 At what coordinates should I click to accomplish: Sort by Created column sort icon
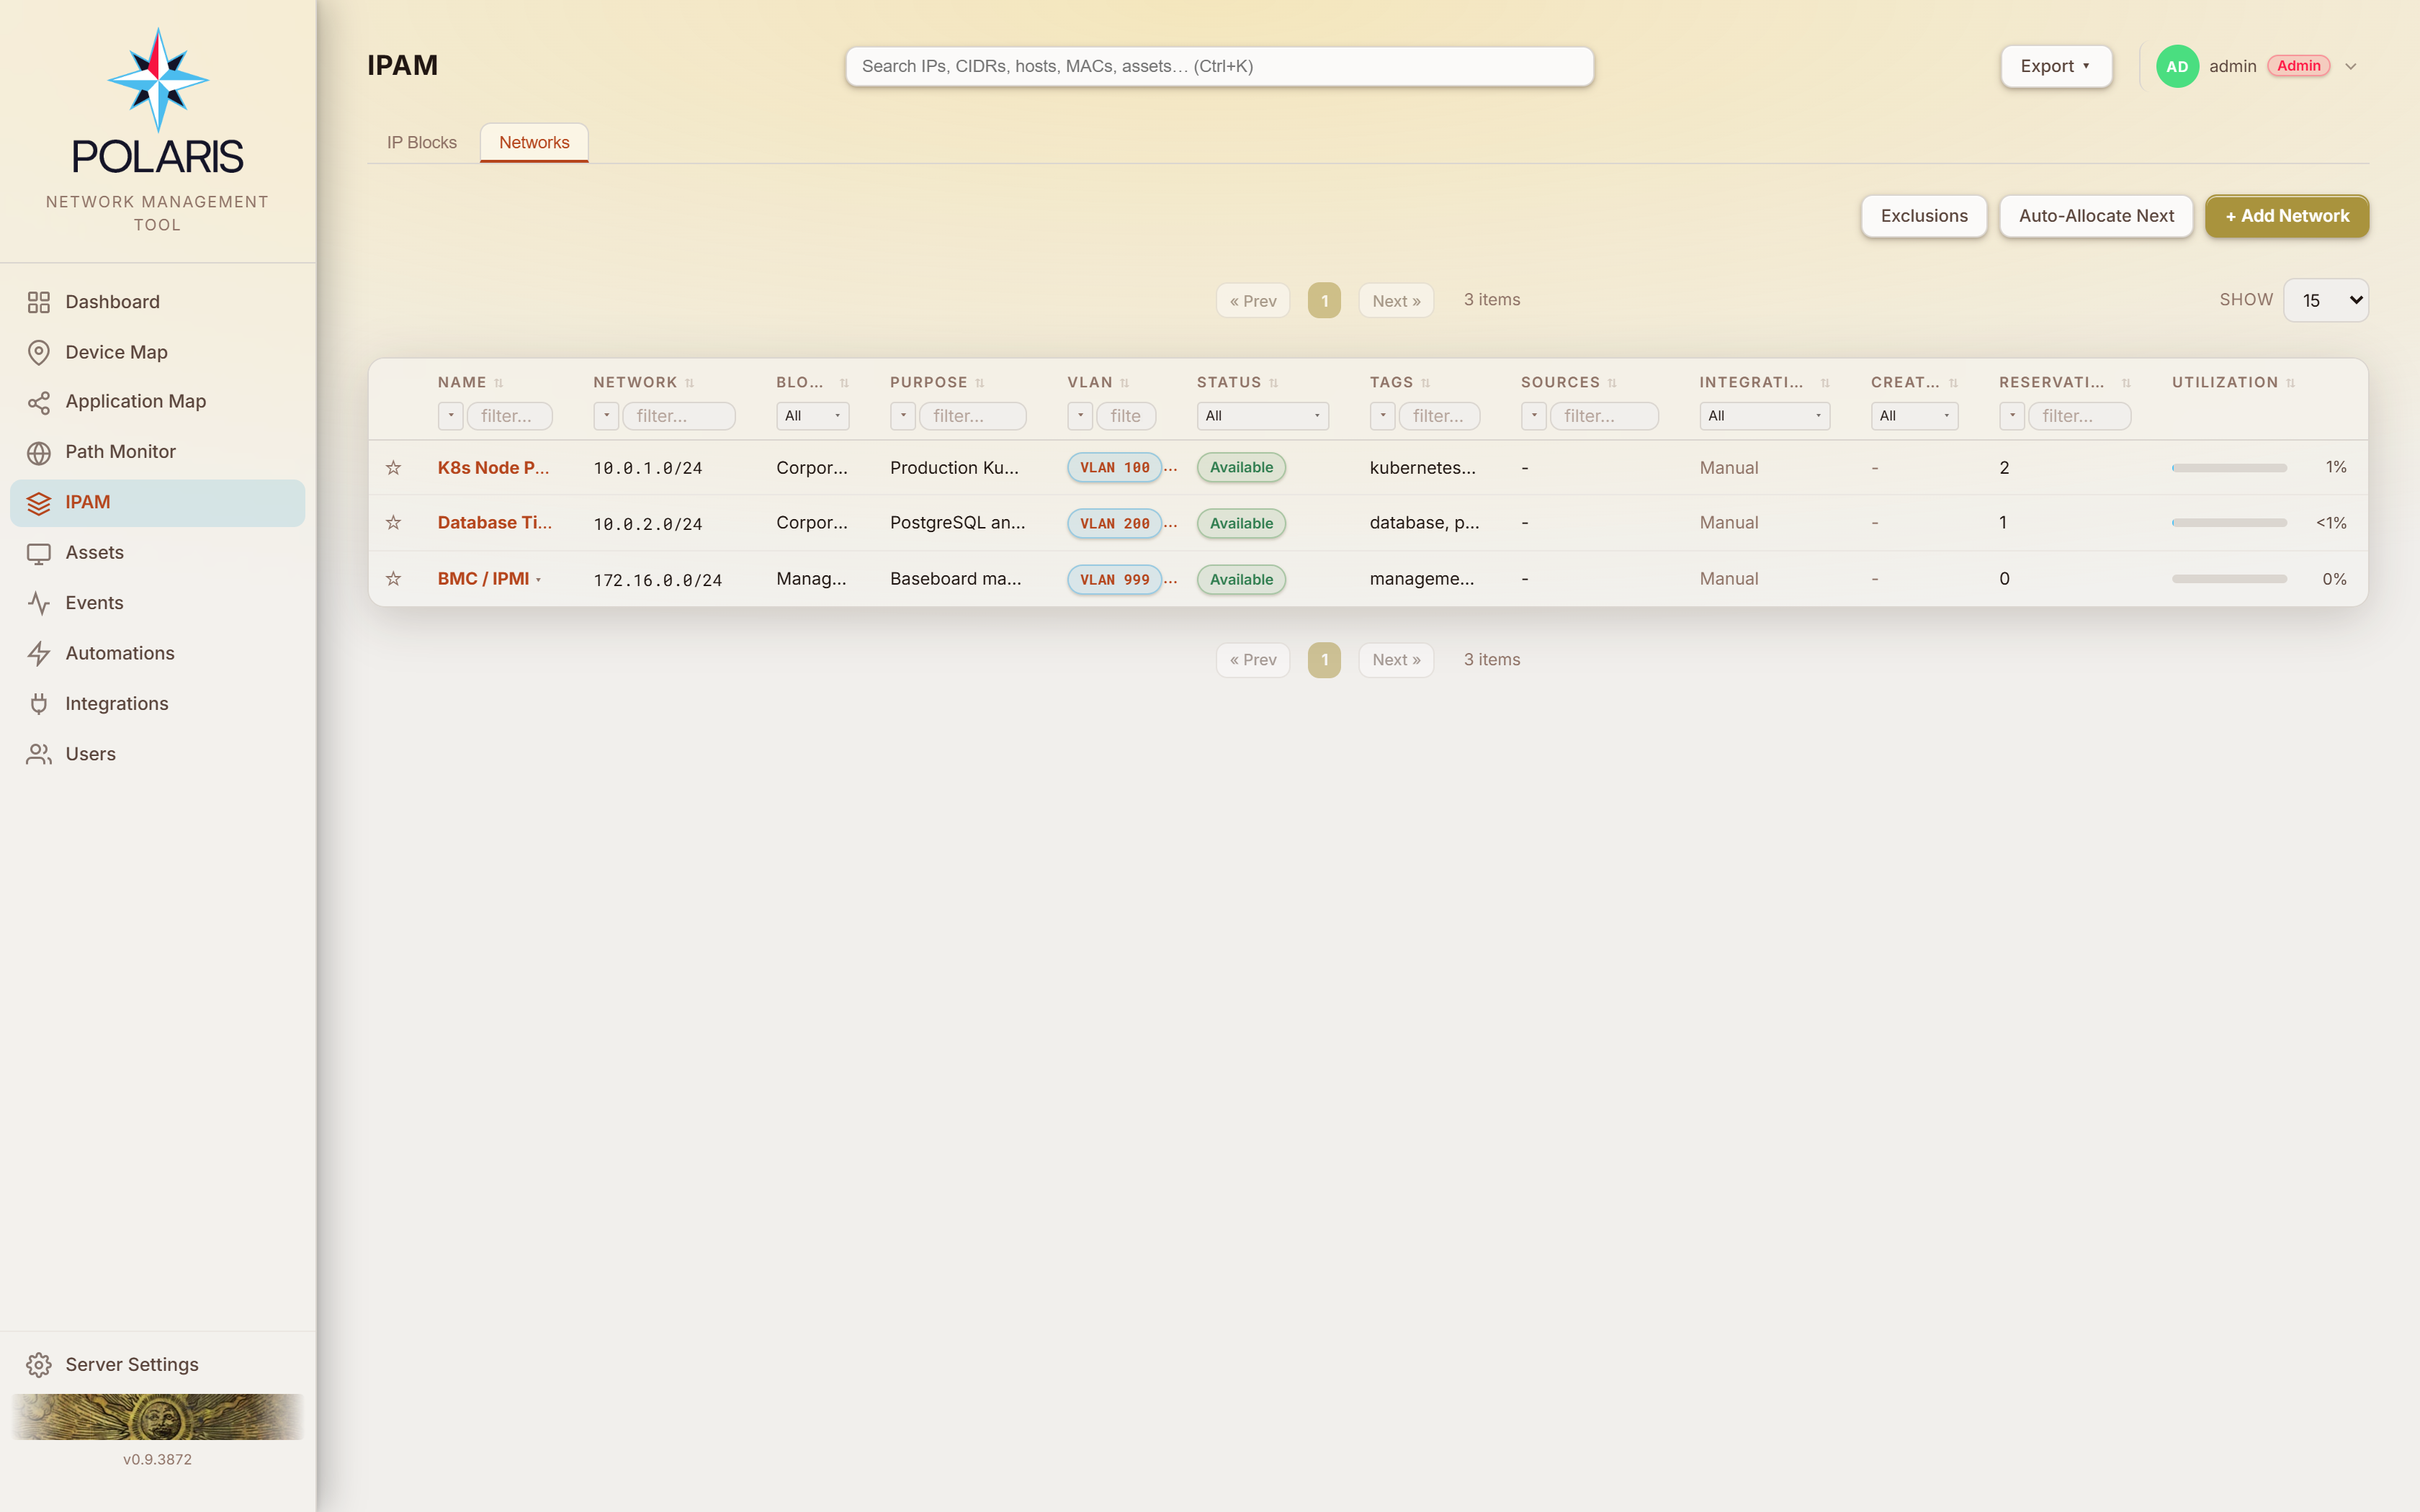point(1953,383)
